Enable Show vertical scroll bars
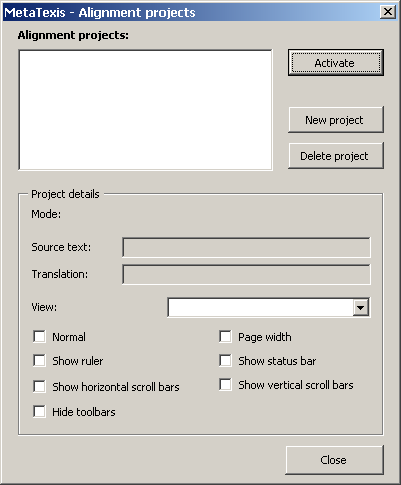This screenshot has width=401, height=485. coord(225,385)
